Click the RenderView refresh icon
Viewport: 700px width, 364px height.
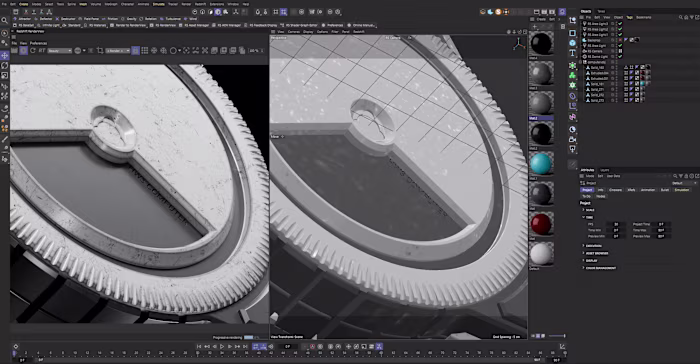33,50
